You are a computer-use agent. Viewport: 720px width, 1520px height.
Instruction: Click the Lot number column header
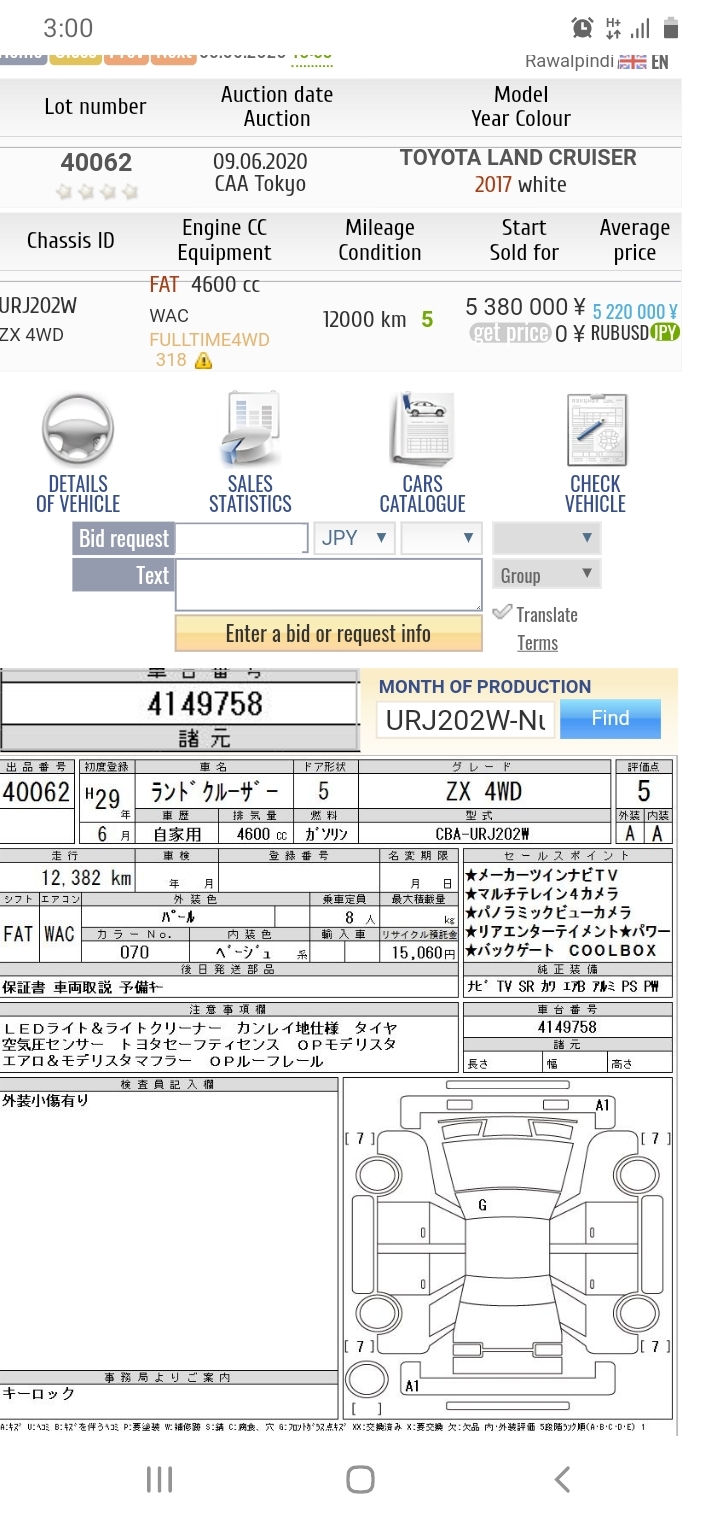coord(95,106)
